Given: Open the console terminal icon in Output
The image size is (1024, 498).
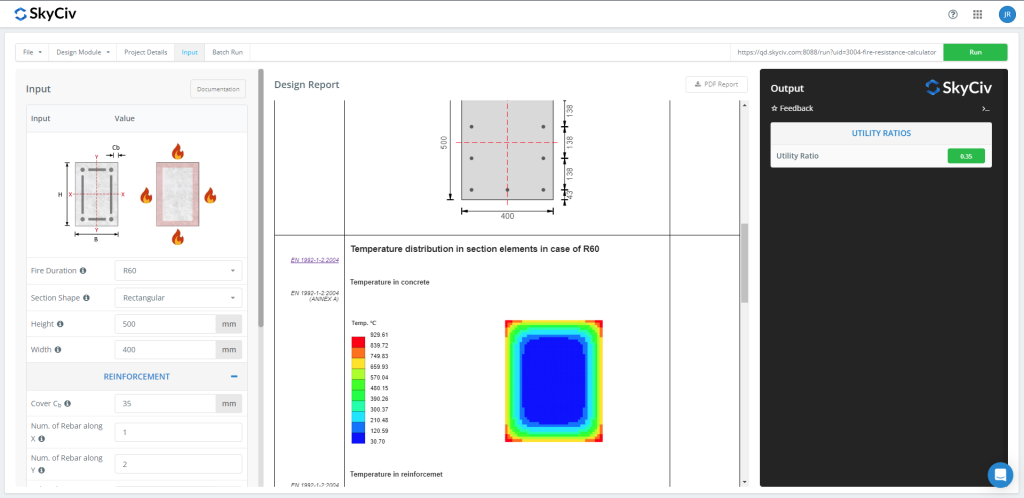Looking at the screenshot, I should (x=985, y=108).
